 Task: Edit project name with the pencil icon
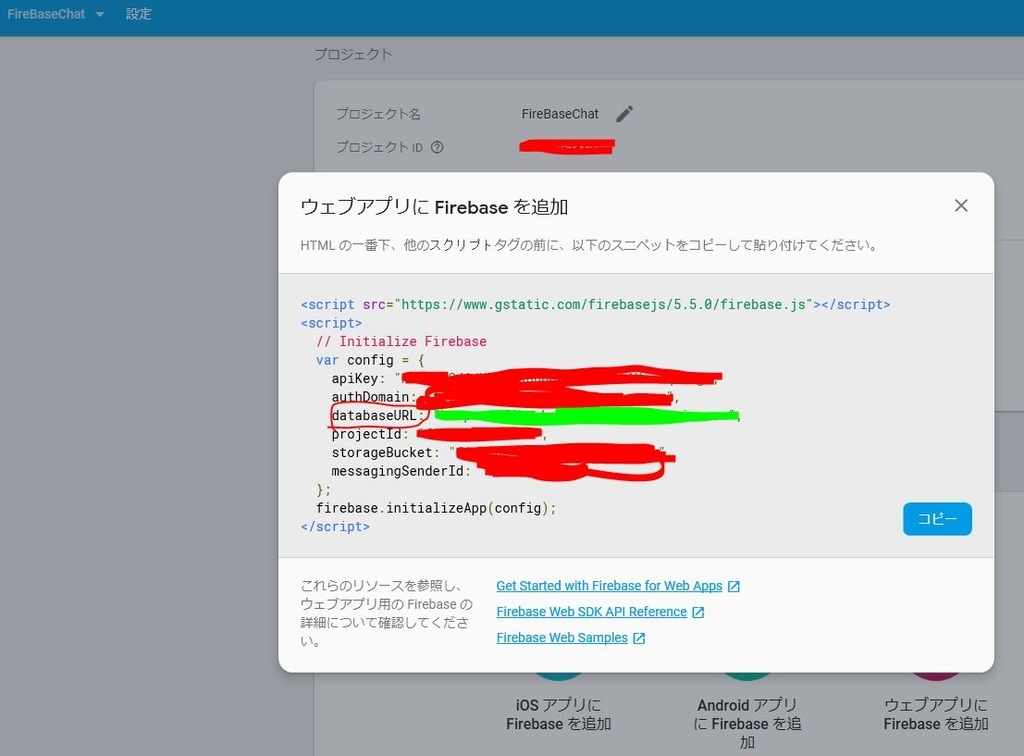pos(624,114)
